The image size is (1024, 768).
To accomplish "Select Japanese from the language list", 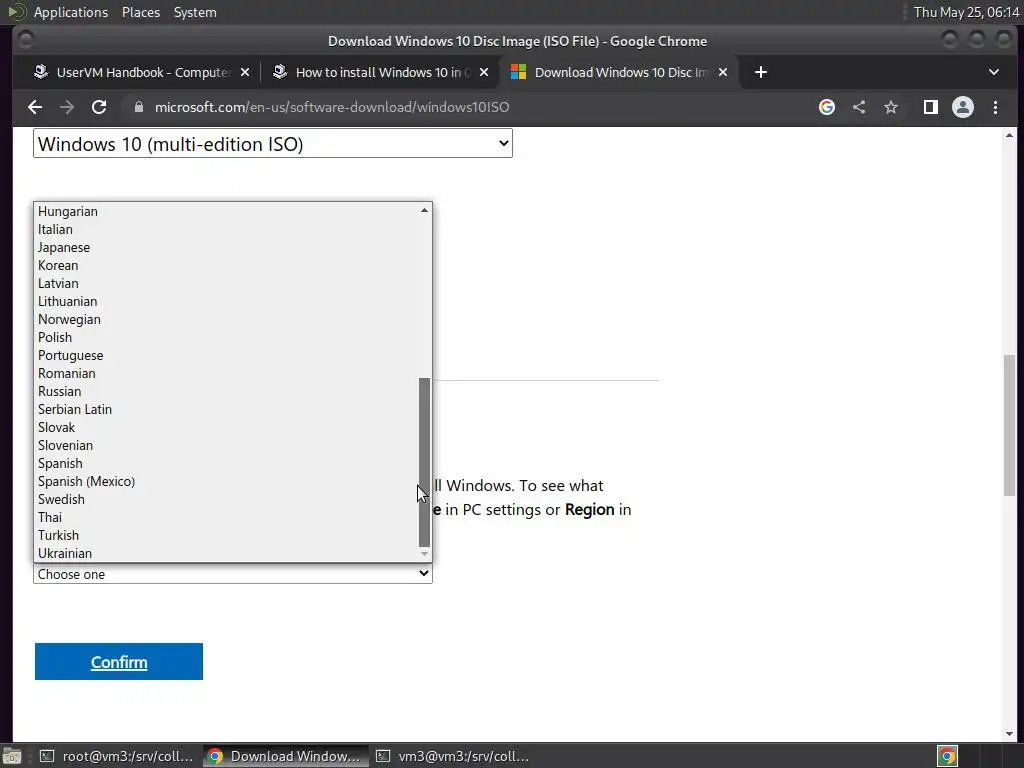I will (227, 248).
